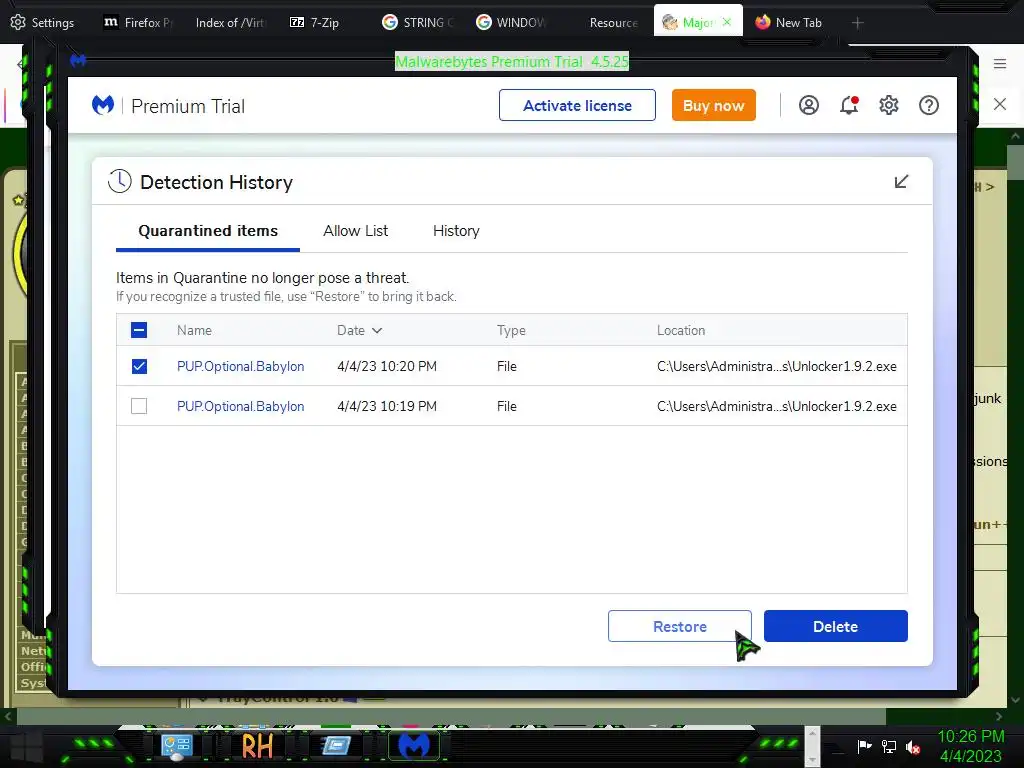This screenshot has width=1024, height=768.
Task: Click the Activate license button
Action: (577, 105)
